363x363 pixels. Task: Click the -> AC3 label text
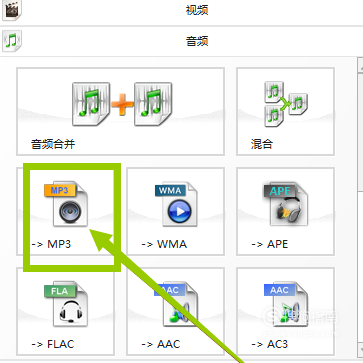pyautogui.click(x=269, y=344)
